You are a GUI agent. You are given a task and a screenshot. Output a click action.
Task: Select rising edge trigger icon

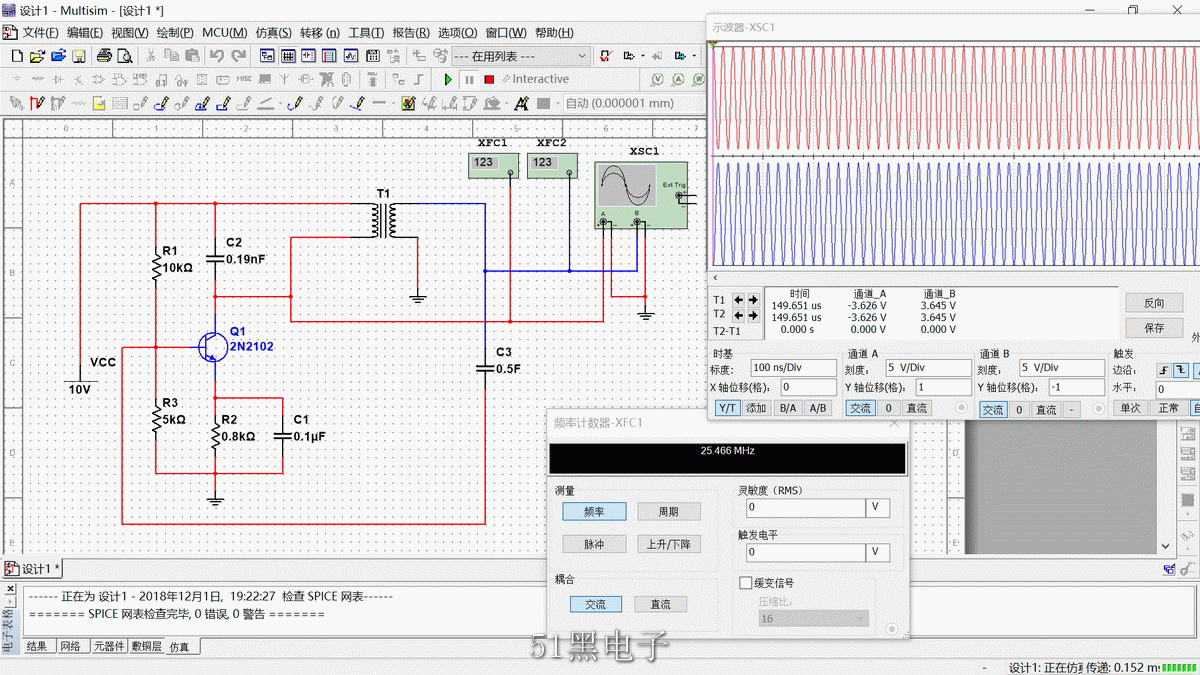[1165, 370]
